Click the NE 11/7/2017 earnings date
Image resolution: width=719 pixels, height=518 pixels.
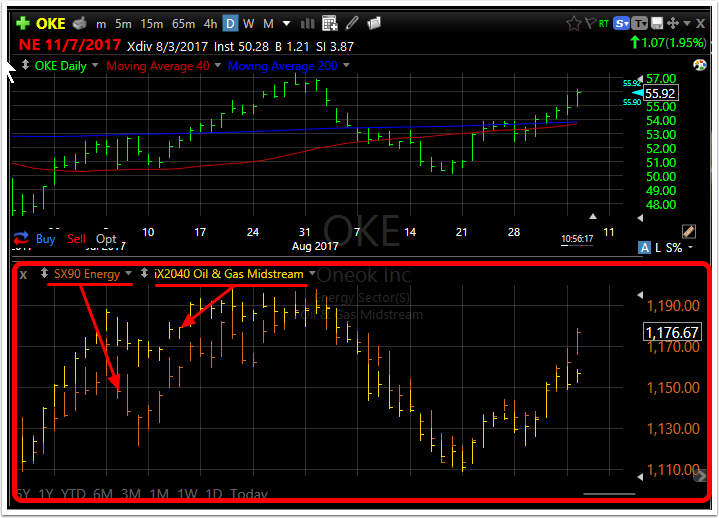tap(70, 45)
